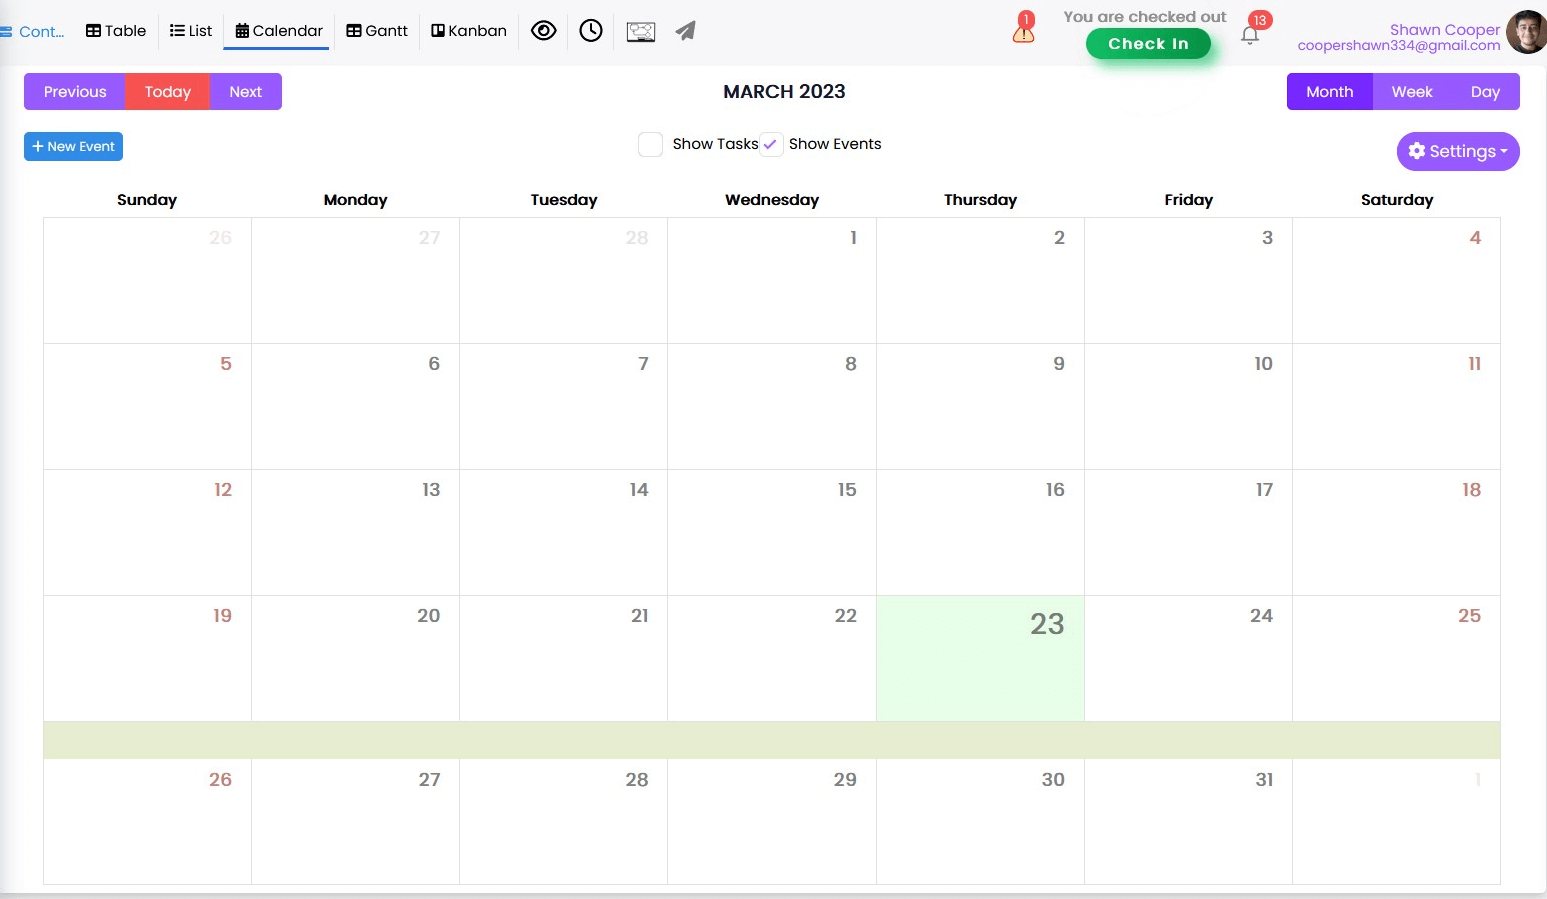Open the notifications bell icon

(1250, 35)
